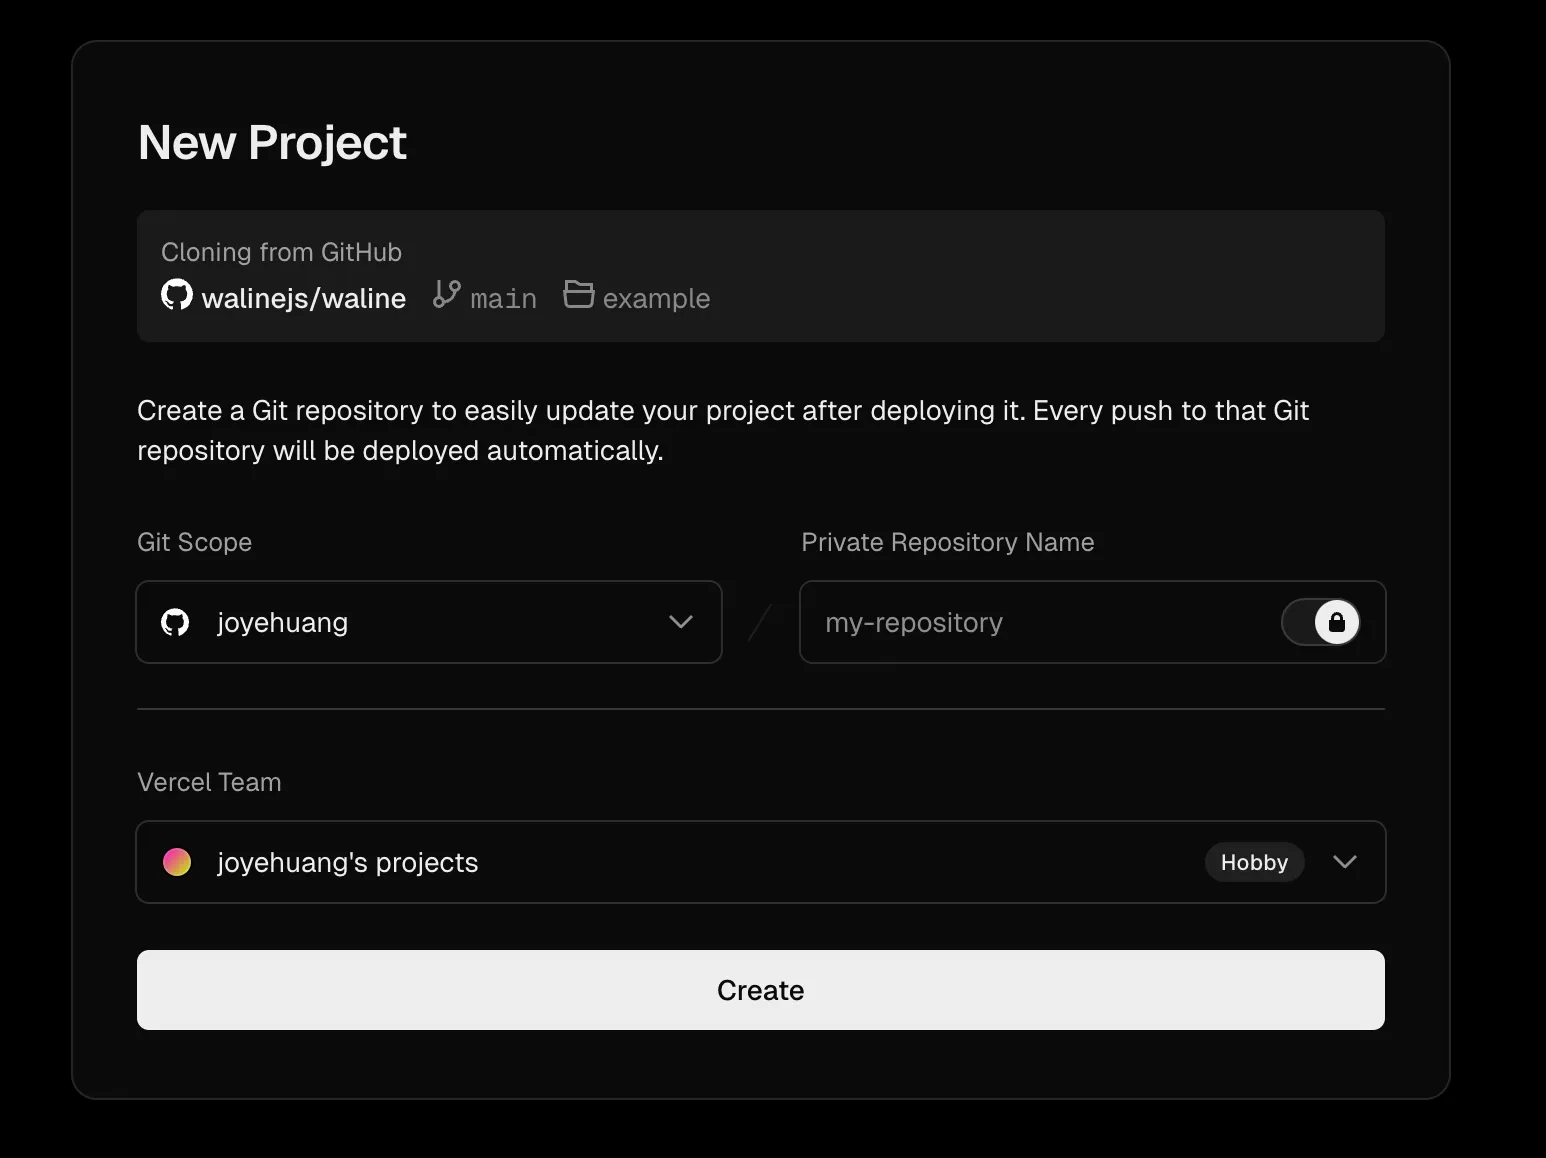
Task: Click the GitHub logo beside walinejs/waline
Action: click(x=177, y=295)
